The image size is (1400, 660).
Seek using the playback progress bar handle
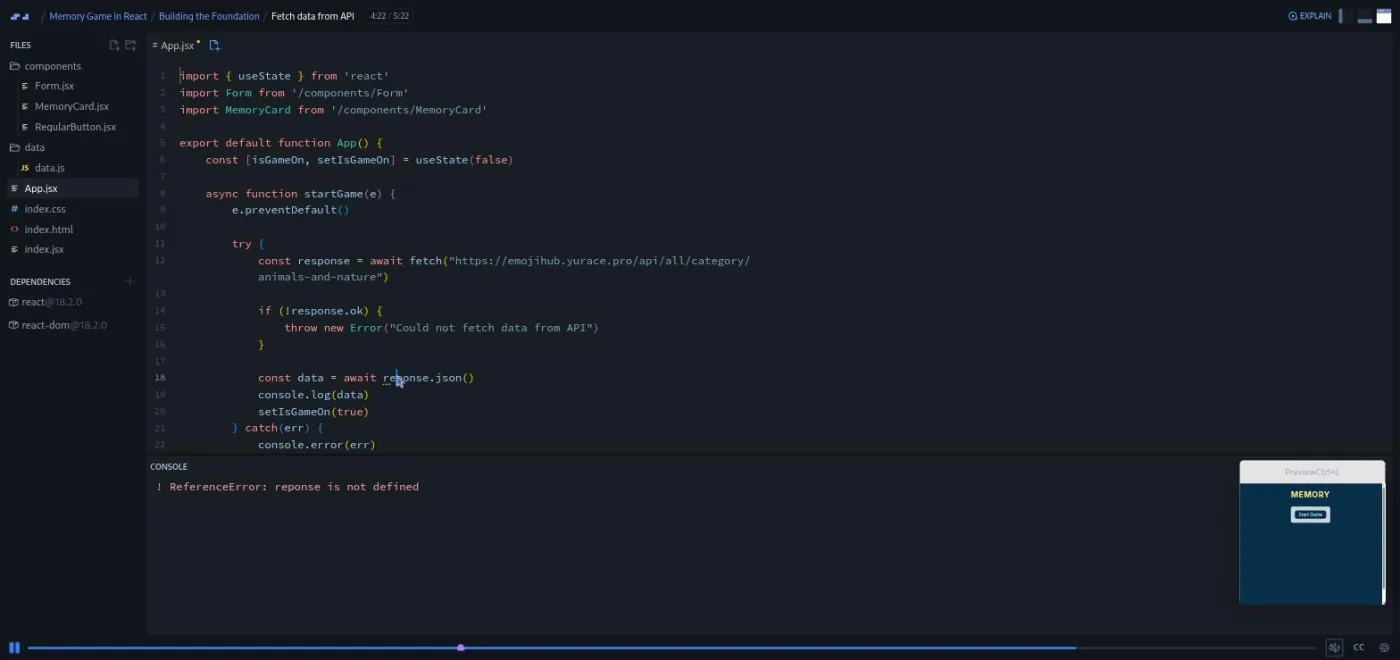[460, 648]
